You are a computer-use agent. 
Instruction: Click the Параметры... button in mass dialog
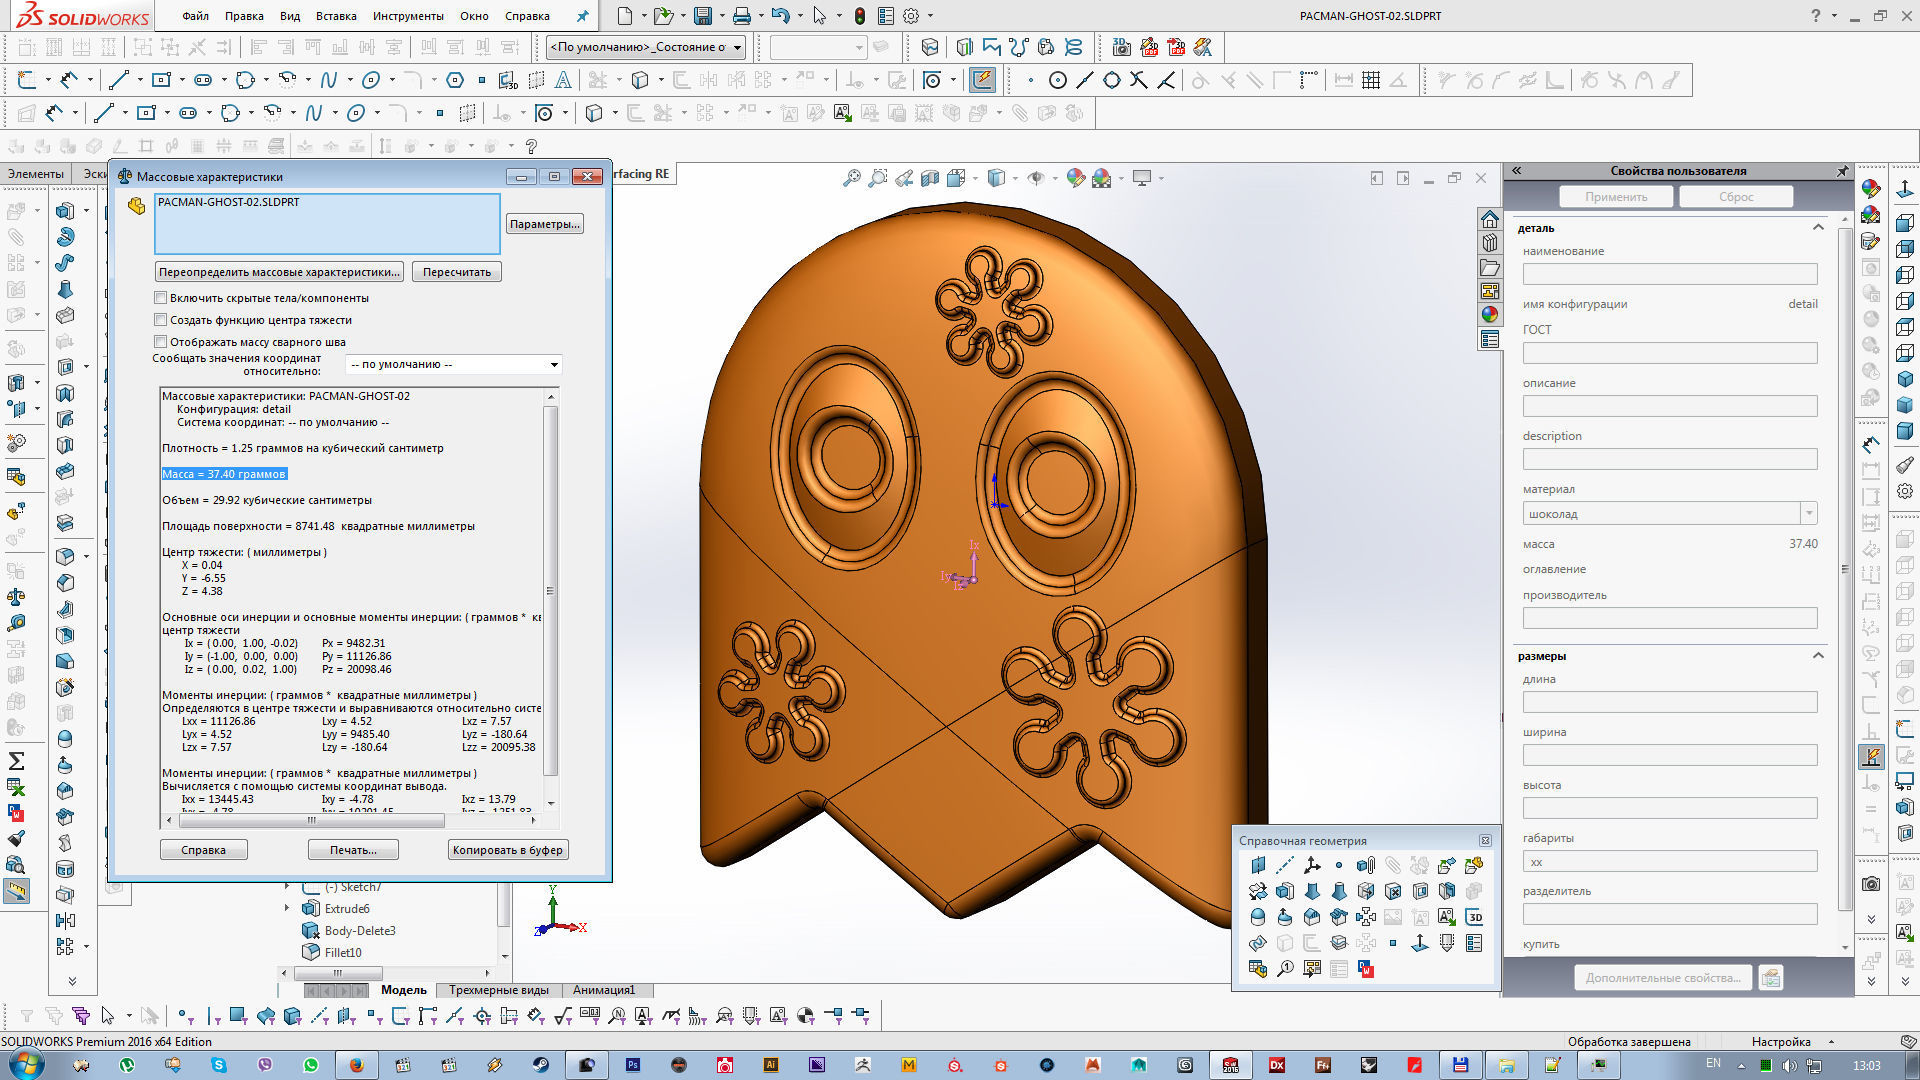point(544,224)
